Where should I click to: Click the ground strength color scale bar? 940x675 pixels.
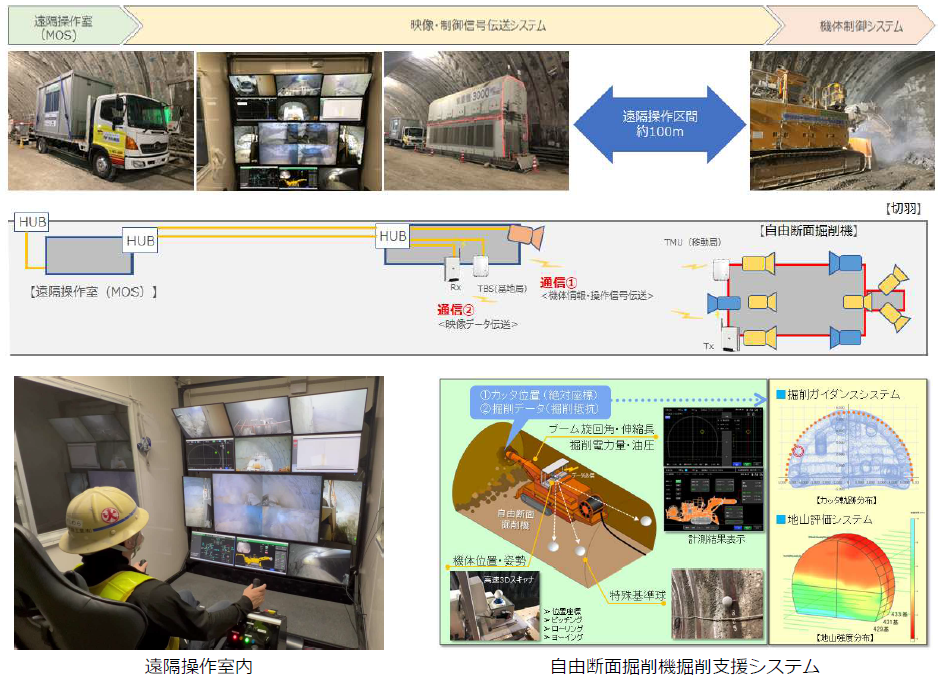coord(912,578)
